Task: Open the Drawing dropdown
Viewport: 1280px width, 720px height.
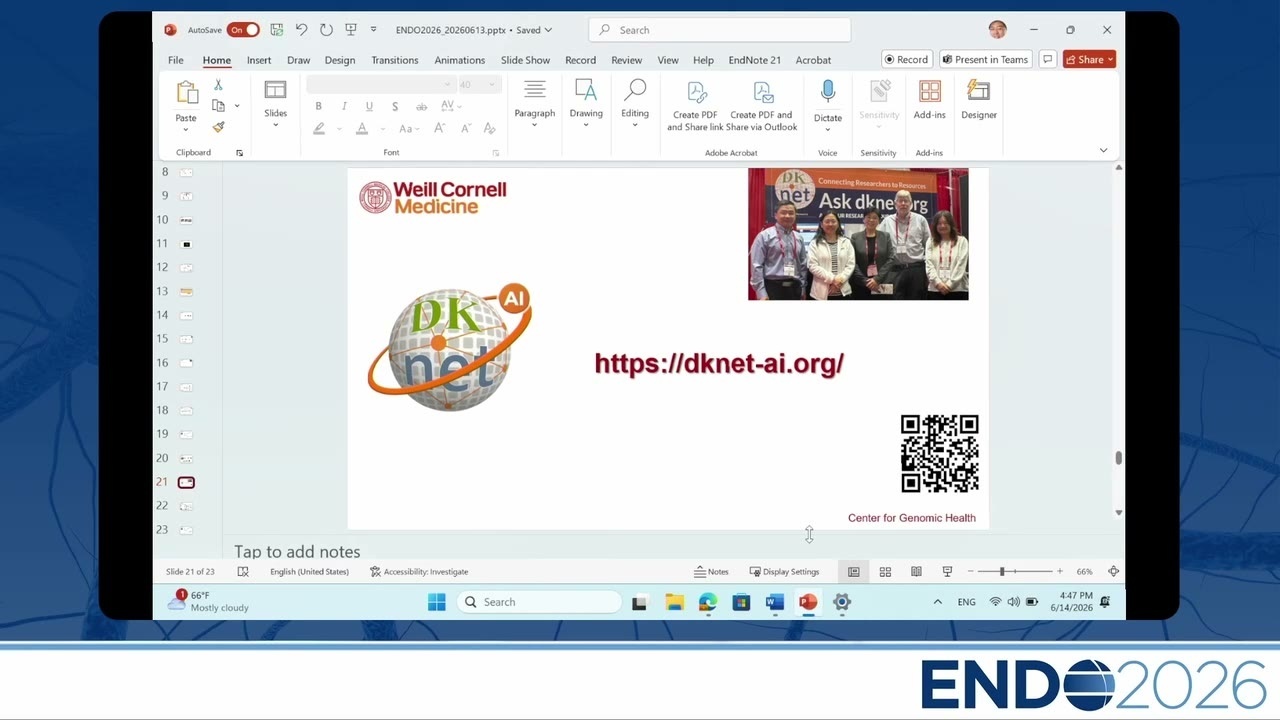Action: point(586,103)
